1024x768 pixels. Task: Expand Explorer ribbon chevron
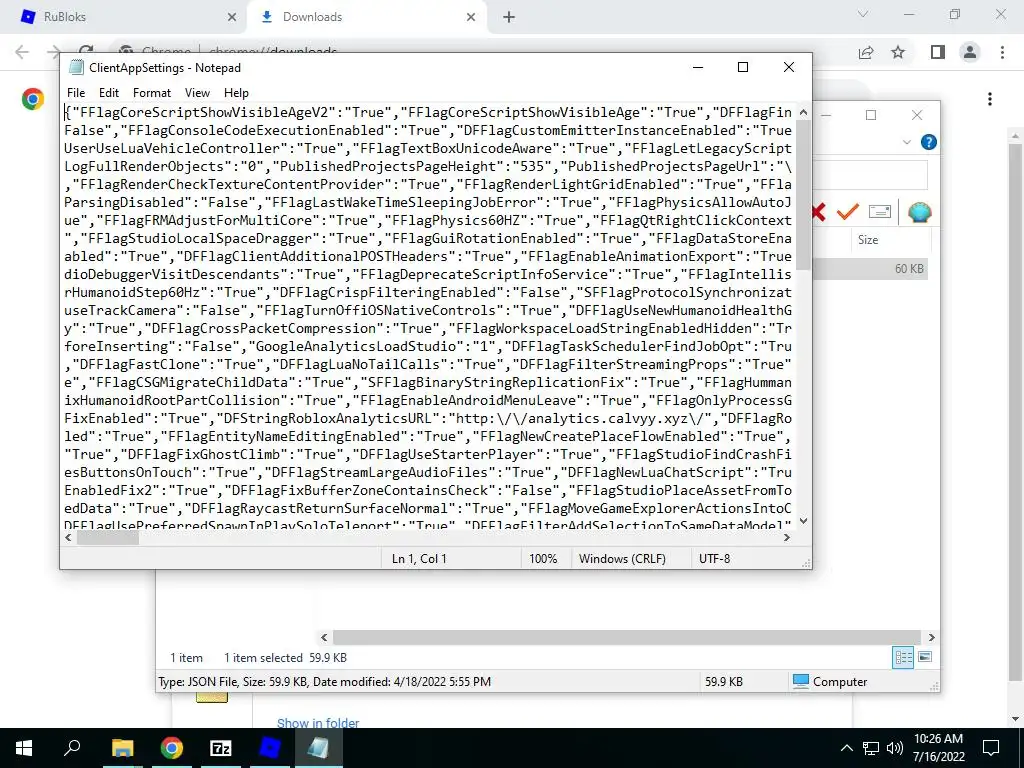(x=906, y=142)
